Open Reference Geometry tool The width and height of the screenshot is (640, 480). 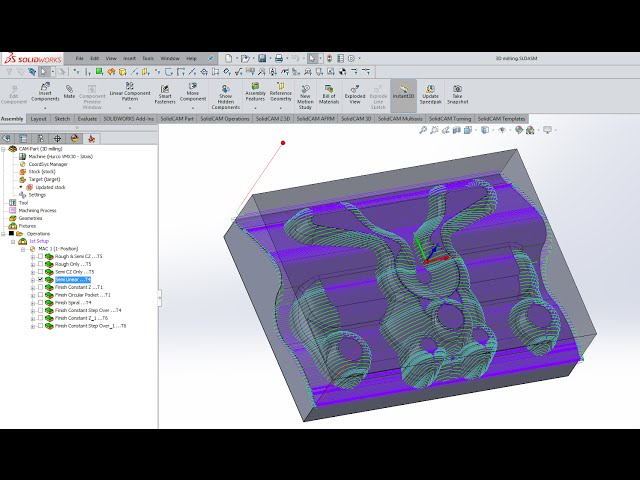(x=280, y=91)
